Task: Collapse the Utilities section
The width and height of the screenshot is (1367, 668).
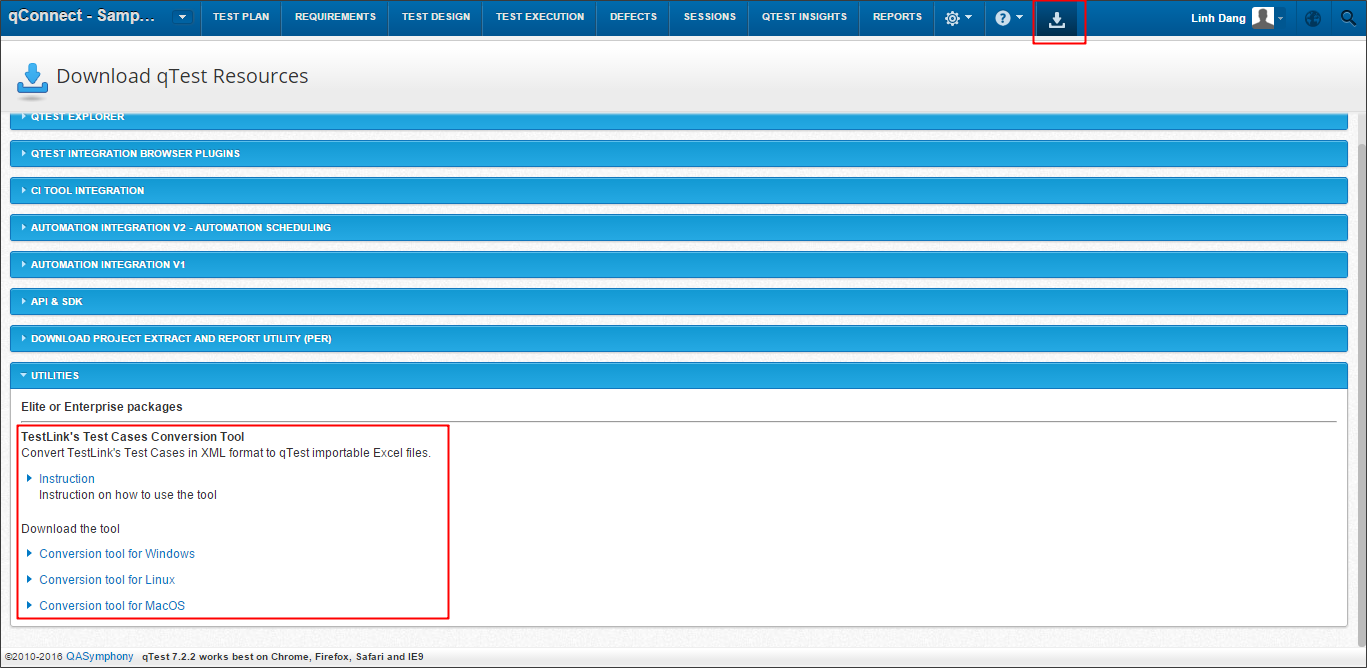Action: [x=679, y=376]
